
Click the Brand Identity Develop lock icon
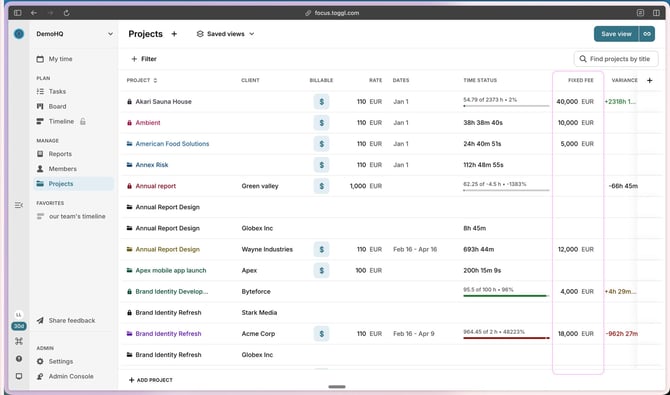pos(129,292)
